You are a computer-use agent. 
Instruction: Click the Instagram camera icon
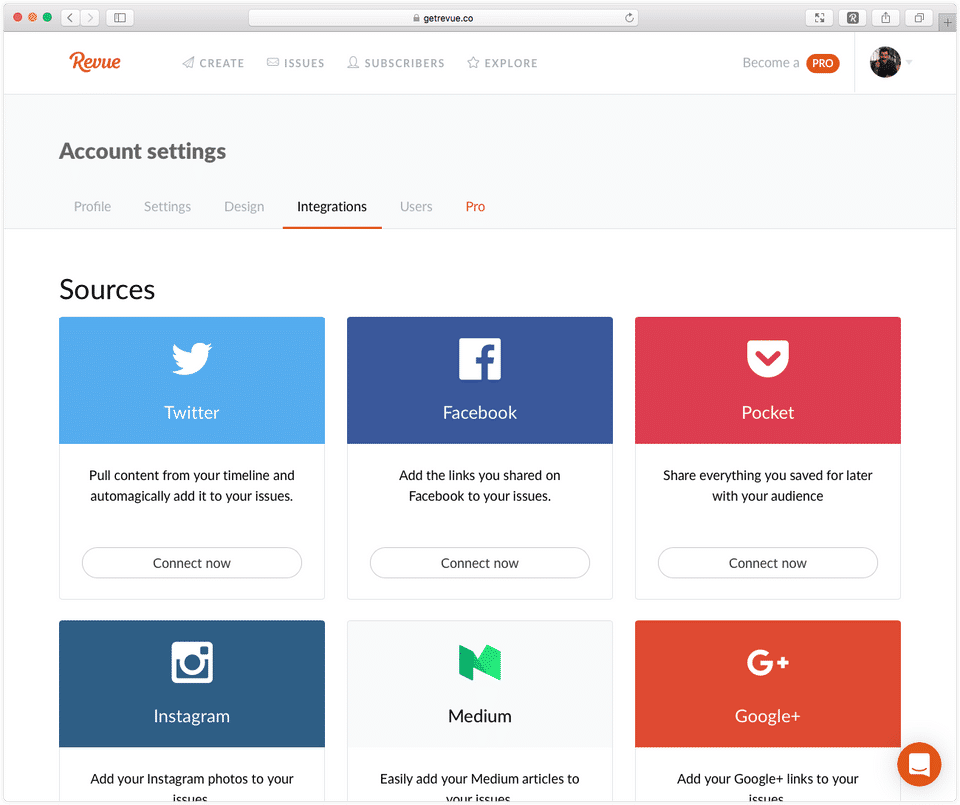(x=192, y=662)
